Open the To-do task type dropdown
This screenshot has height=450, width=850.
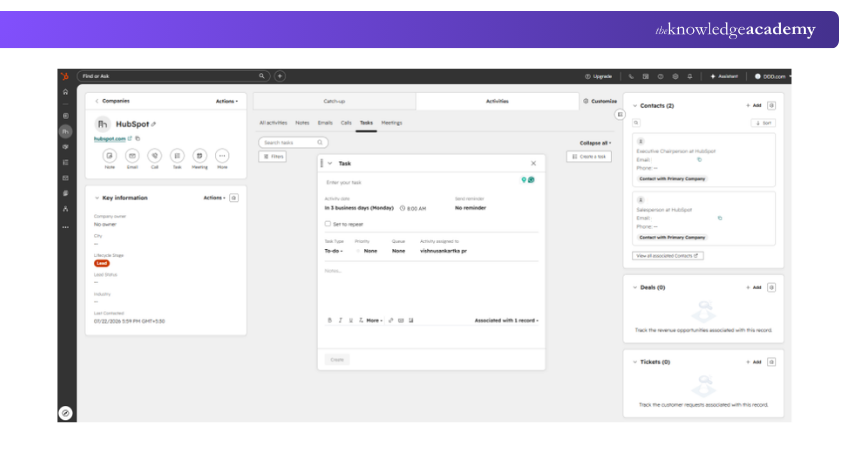click(x=333, y=251)
